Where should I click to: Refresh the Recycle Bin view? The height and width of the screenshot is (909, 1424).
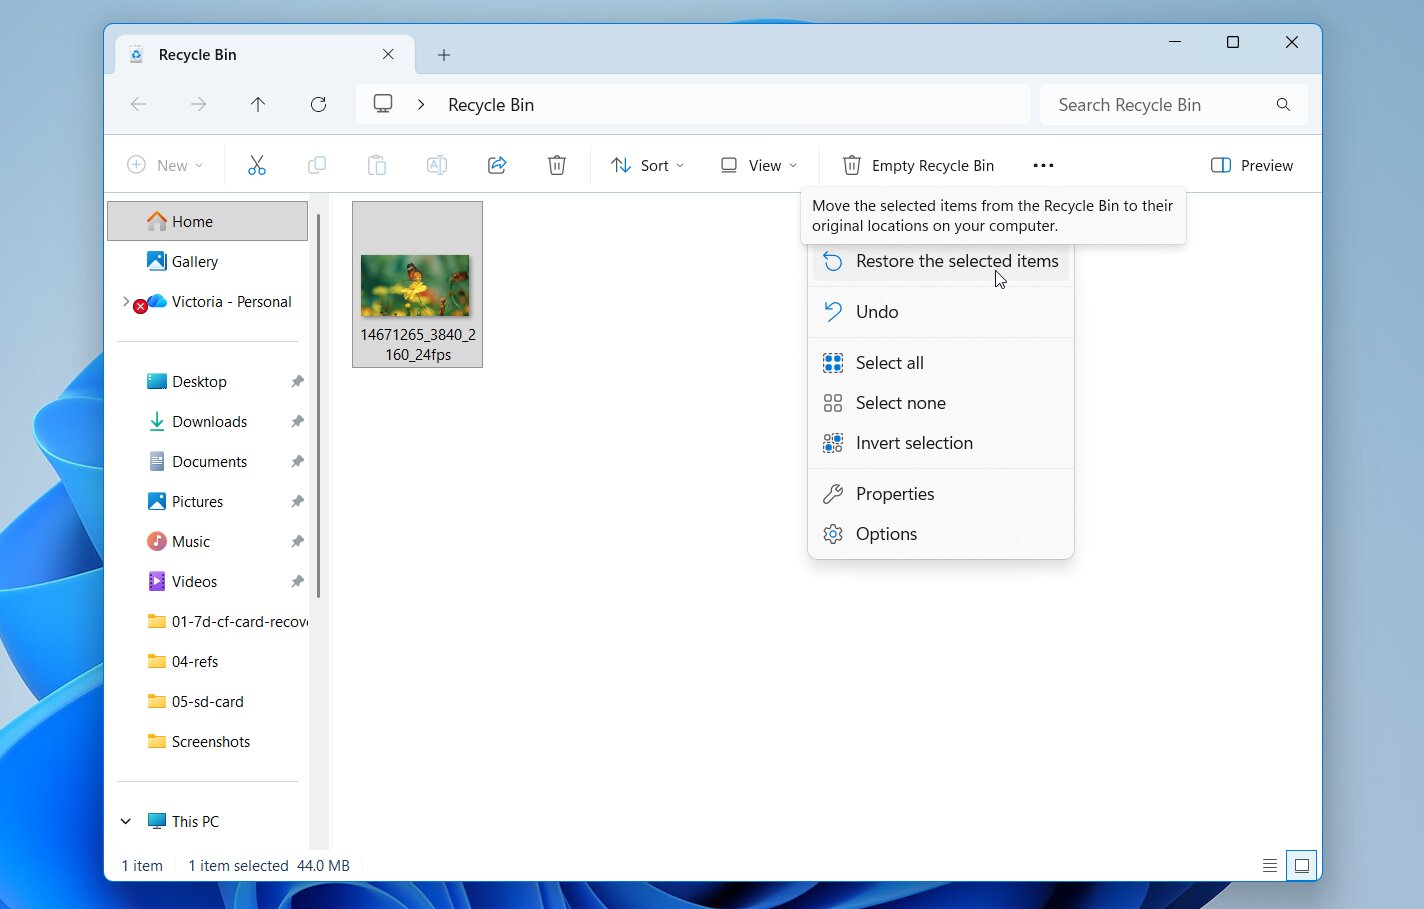(318, 104)
